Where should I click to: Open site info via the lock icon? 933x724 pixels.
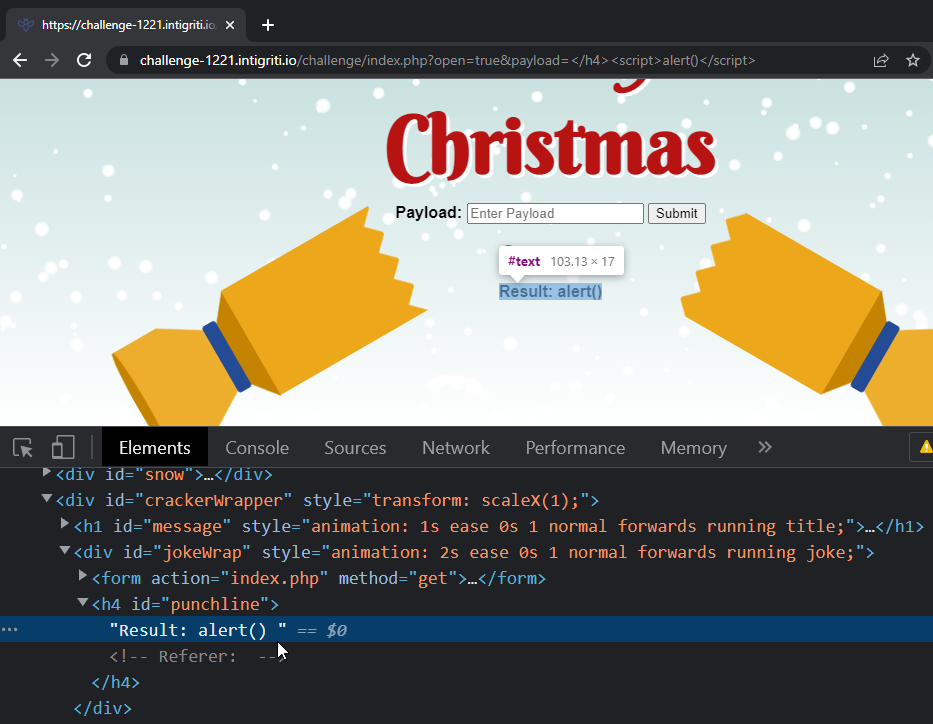[124, 60]
